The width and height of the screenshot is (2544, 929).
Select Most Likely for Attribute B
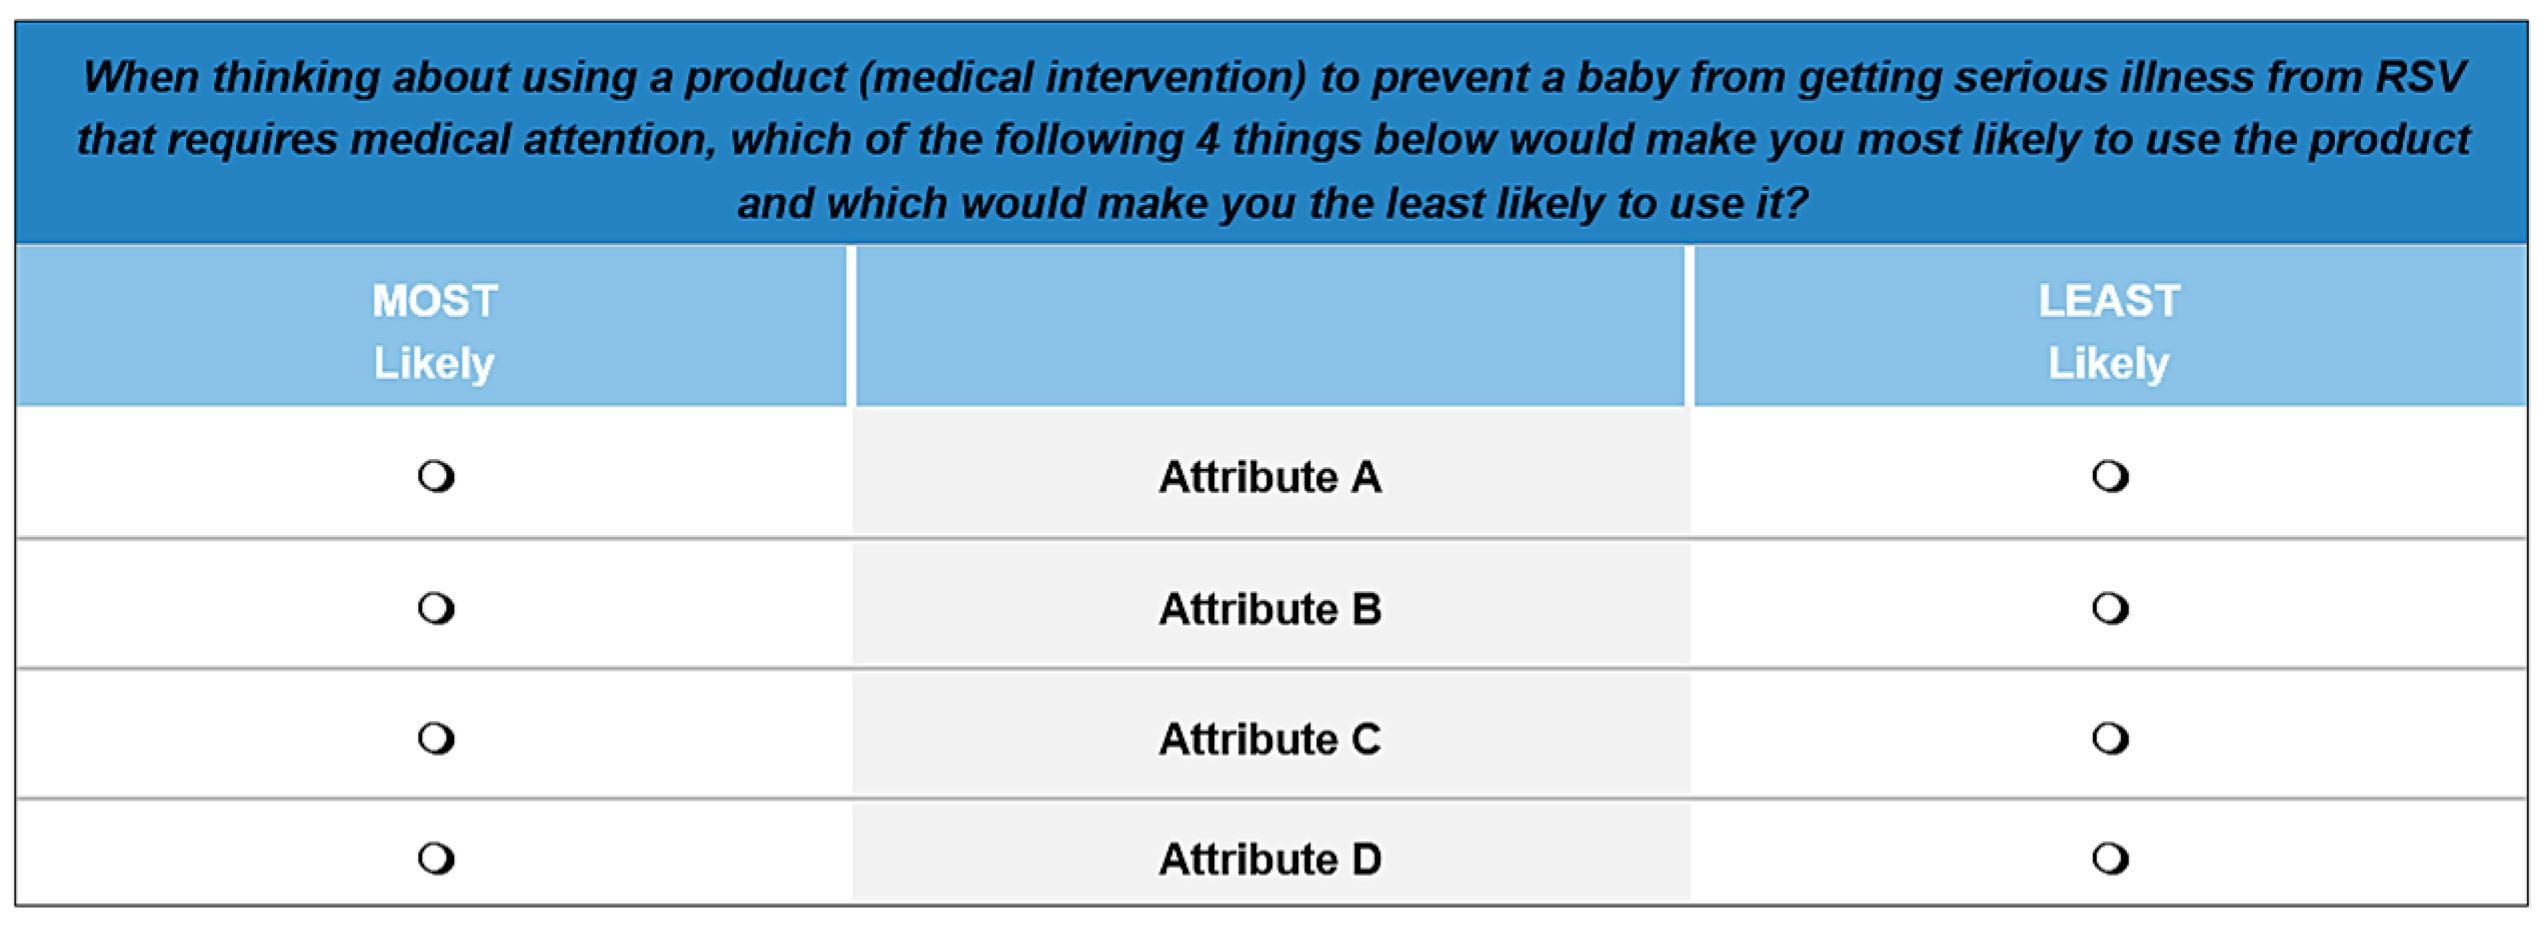(x=436, y=608)
